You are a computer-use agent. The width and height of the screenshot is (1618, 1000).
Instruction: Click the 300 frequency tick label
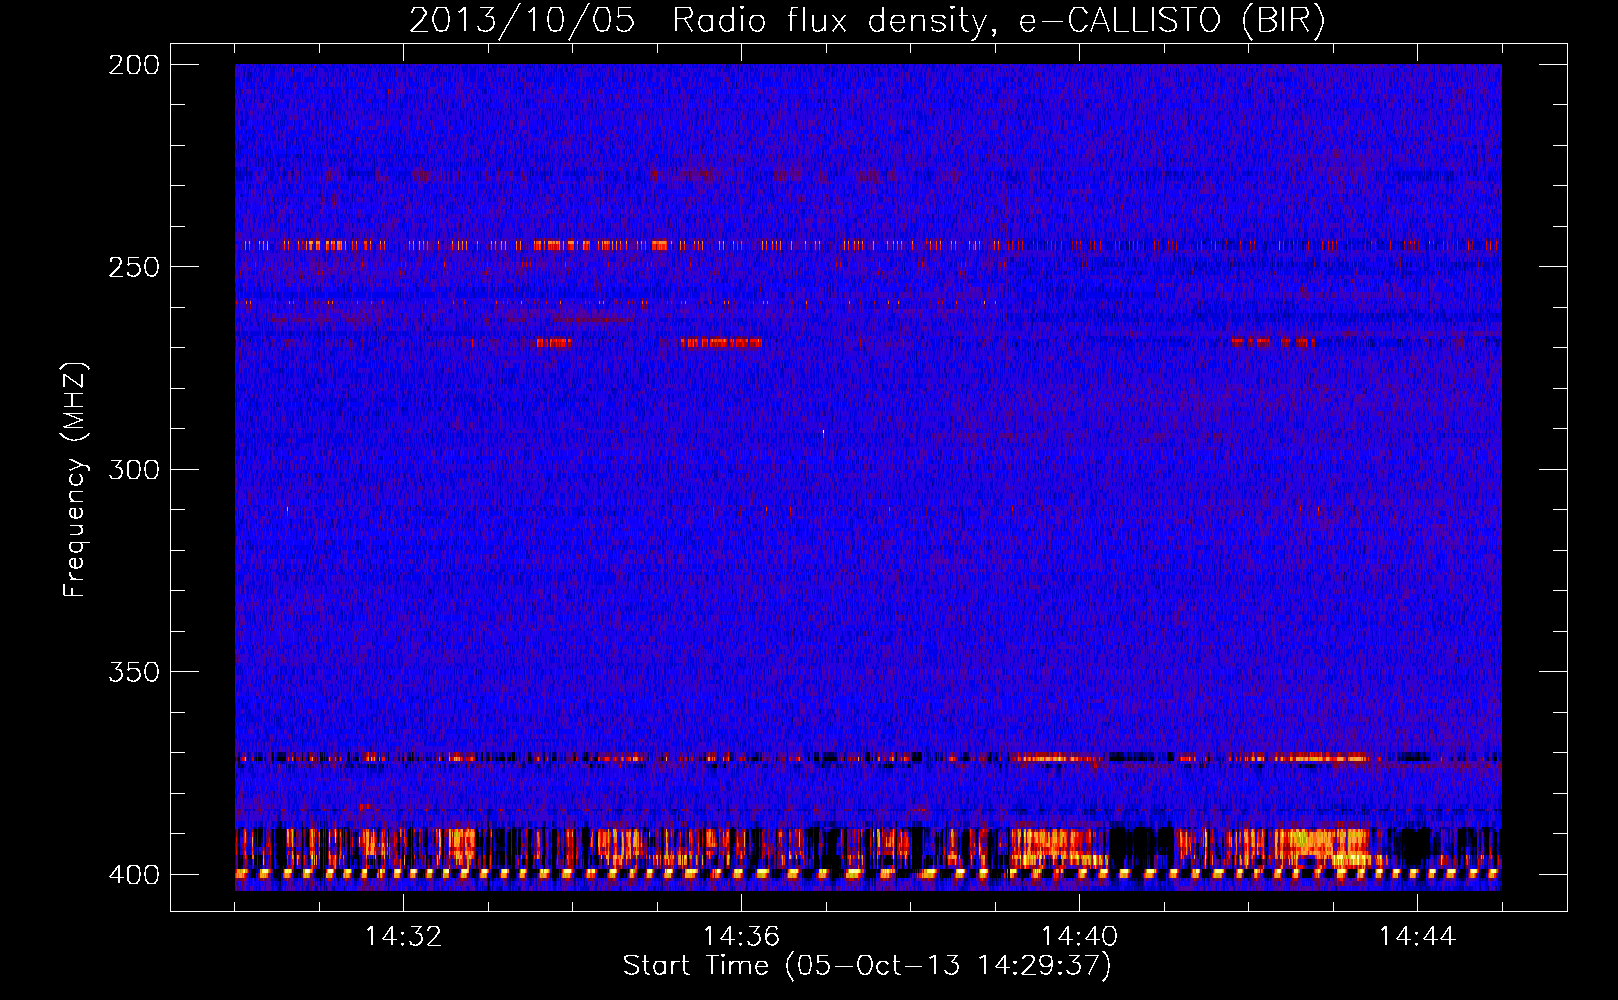click(x=134, y=469)
